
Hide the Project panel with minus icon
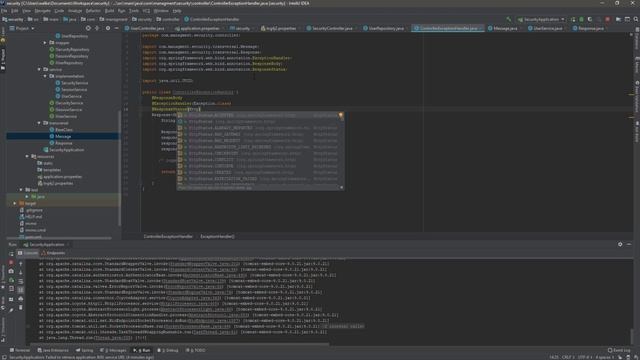(x=116, y=28)
